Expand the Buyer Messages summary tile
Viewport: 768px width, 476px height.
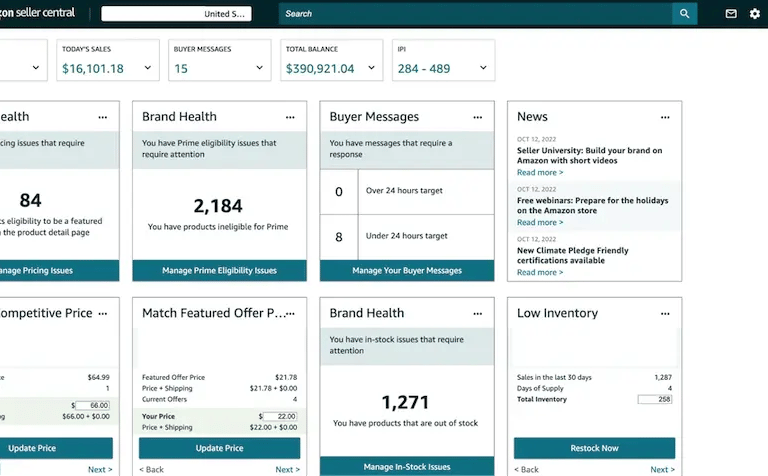tap(260, 68)
